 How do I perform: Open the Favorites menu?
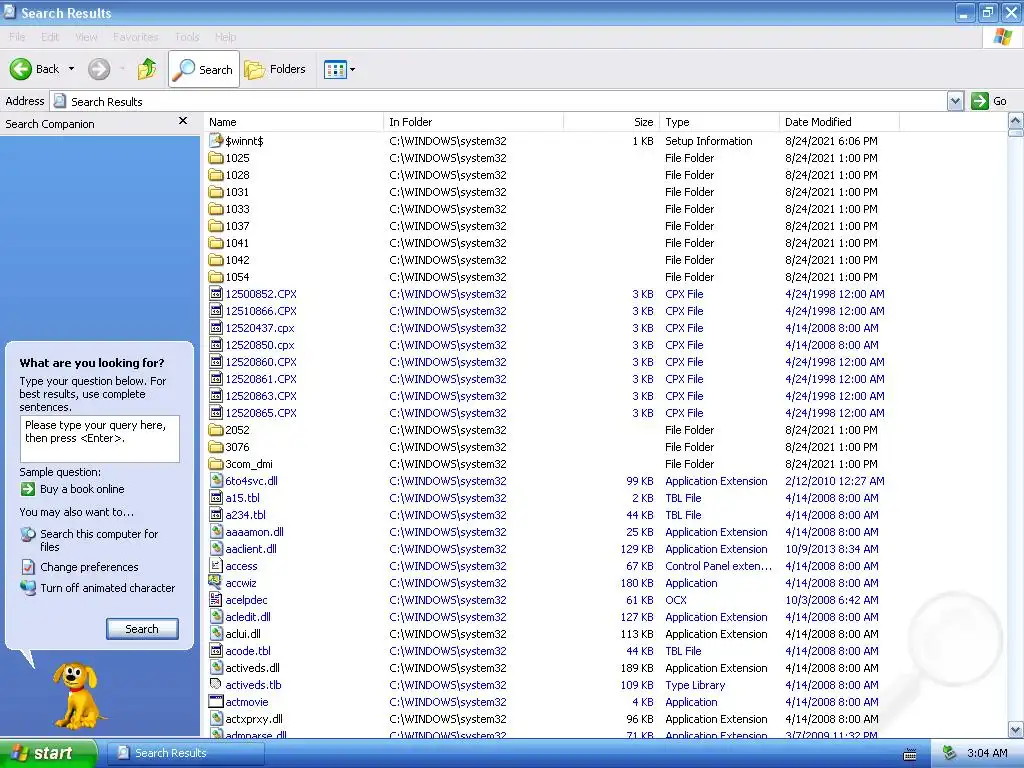(x=135, y=37)
